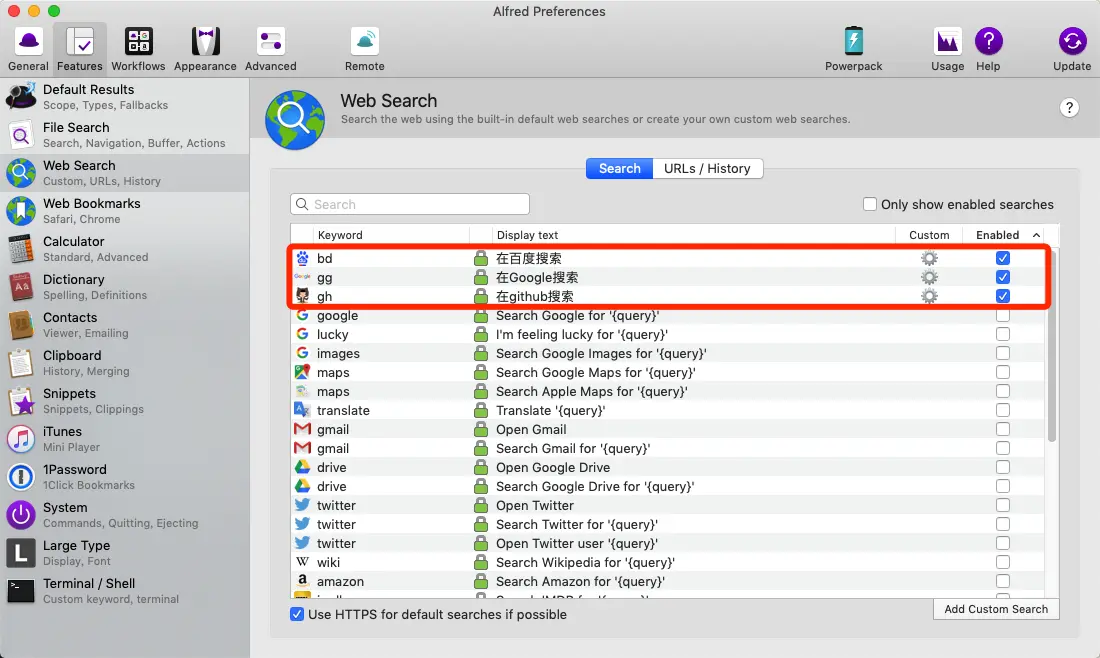Click the custom gear icon for gg
This screenshot has height=658, width=1100.
pos(929,277)
